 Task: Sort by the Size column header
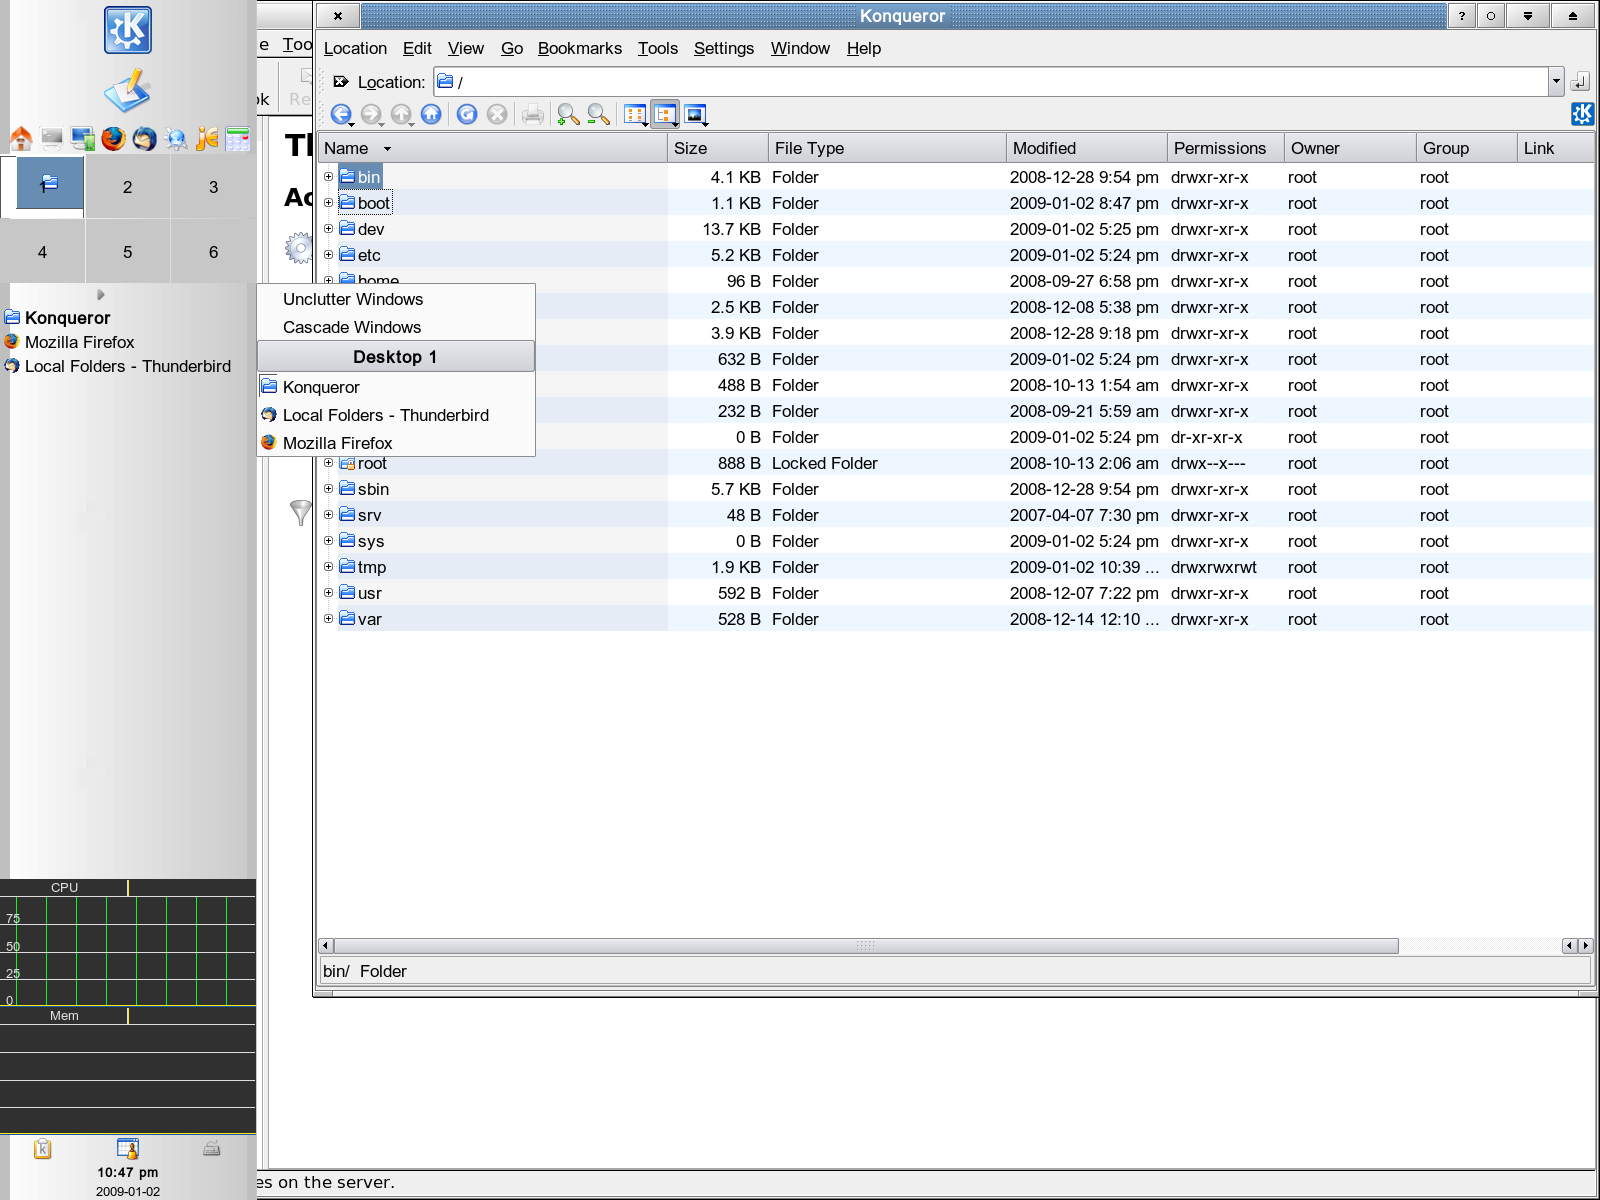tap(718, 148)
